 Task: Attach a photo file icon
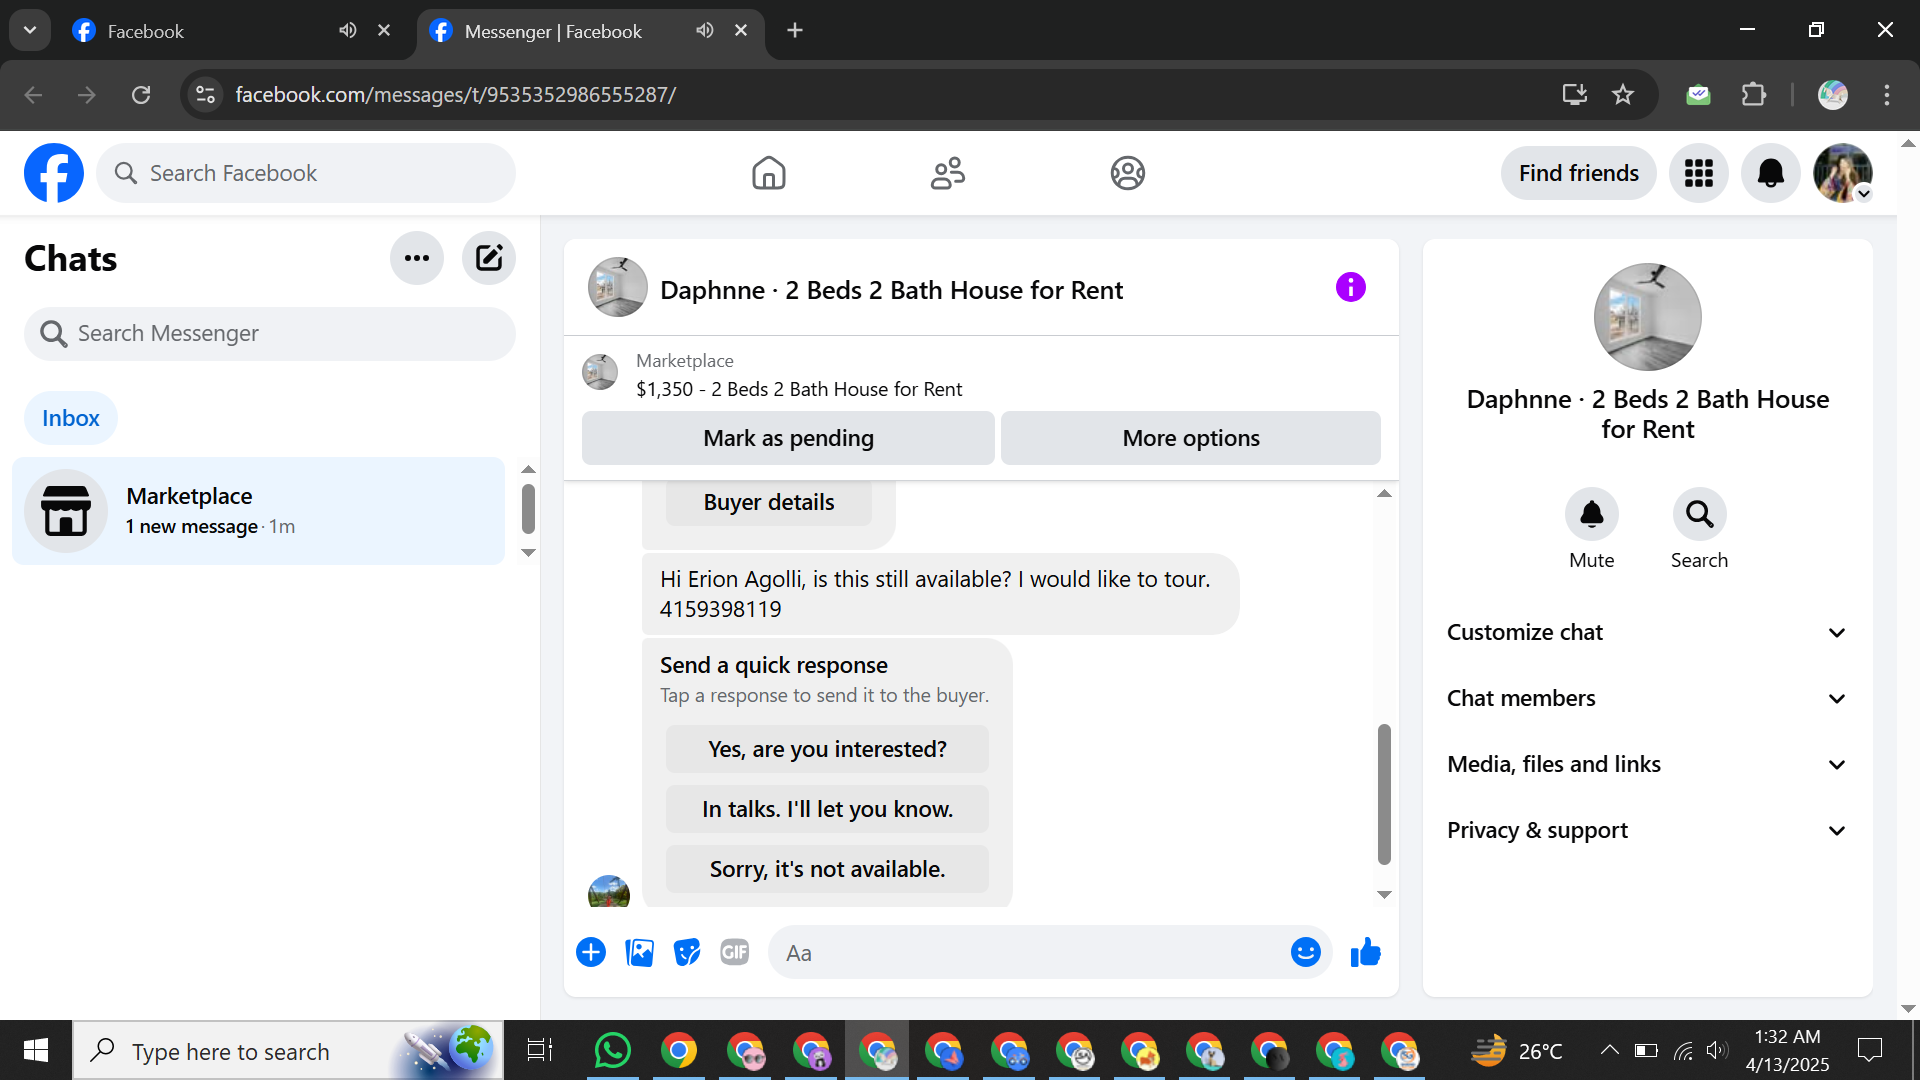pyautogui.click(x=639, y=952)
